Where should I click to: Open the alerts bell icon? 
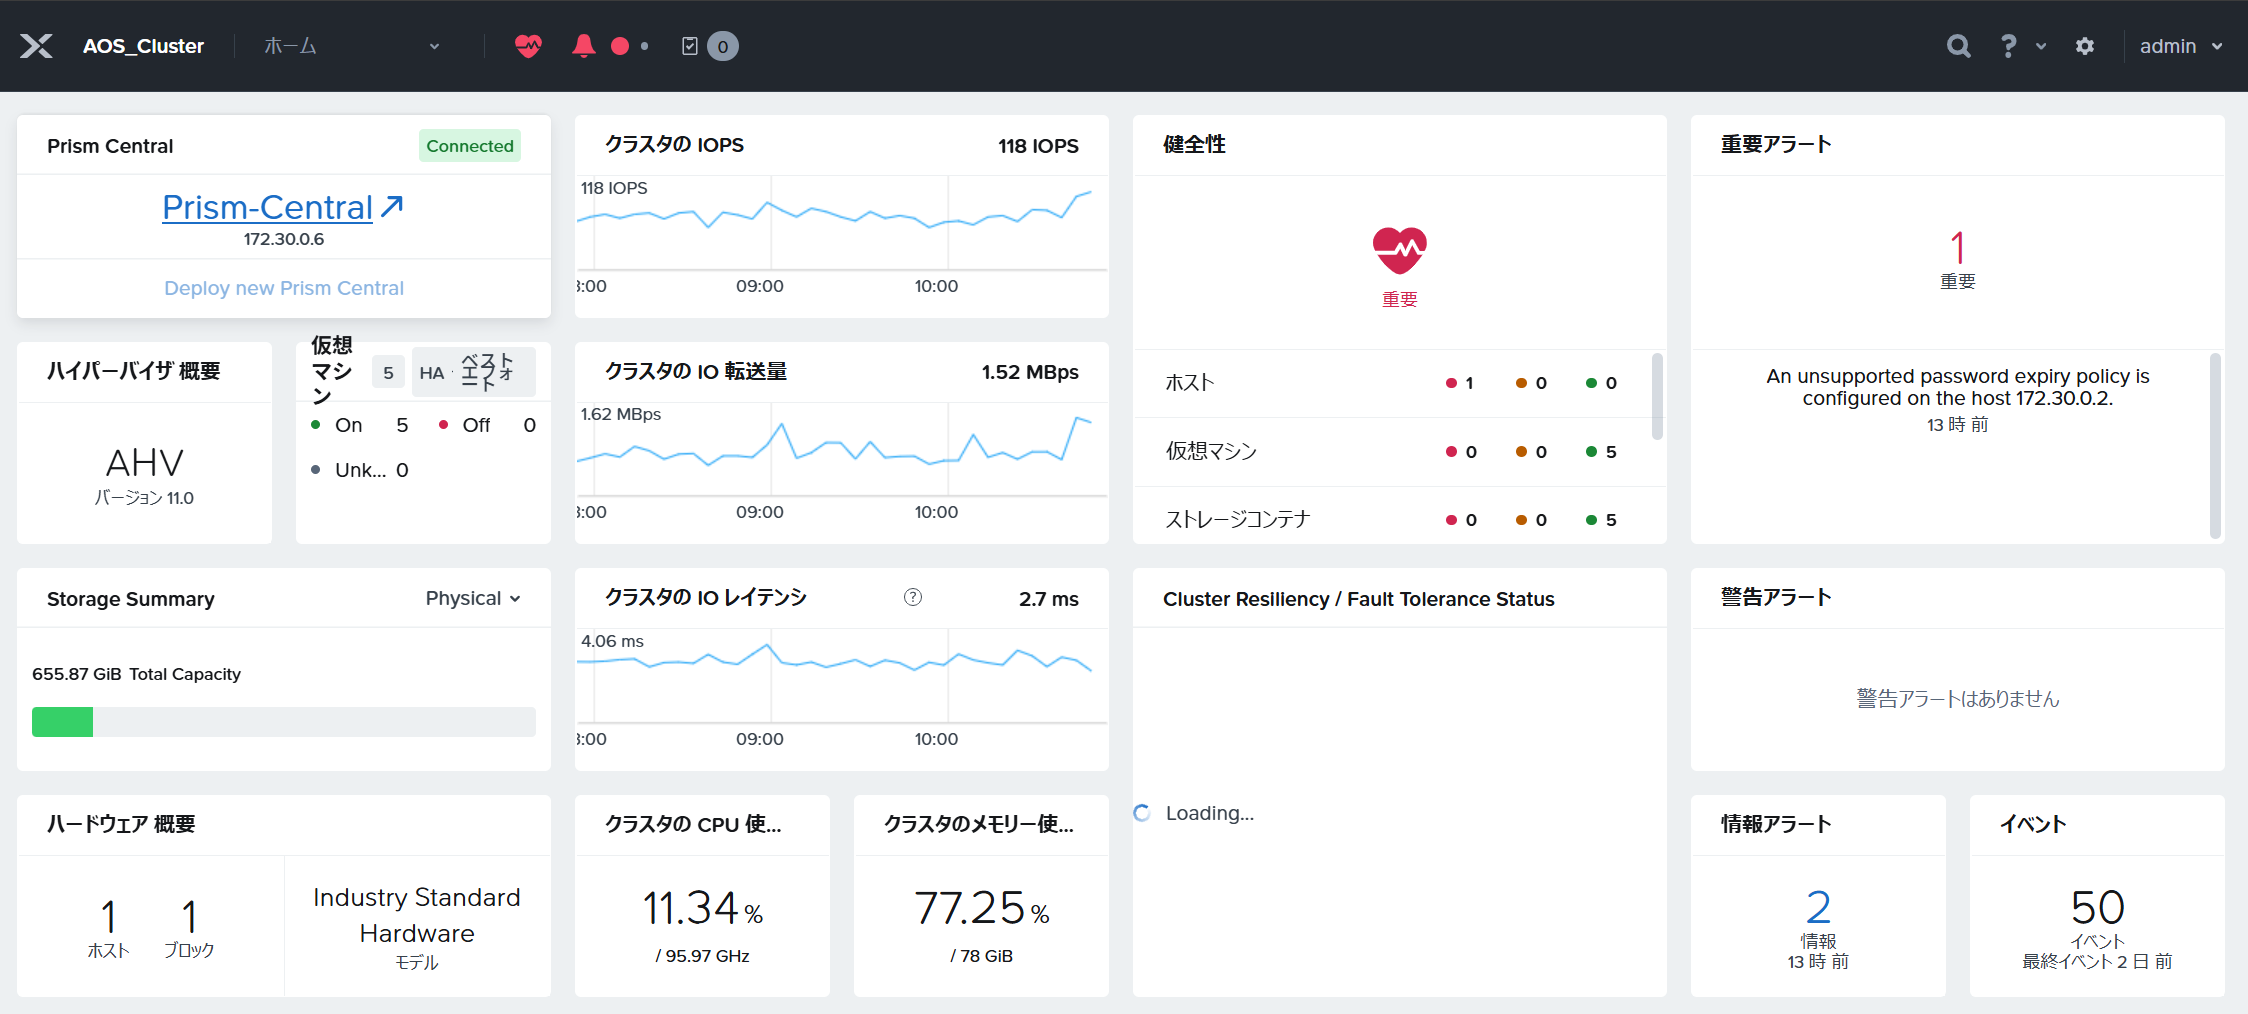coord(584,46)
